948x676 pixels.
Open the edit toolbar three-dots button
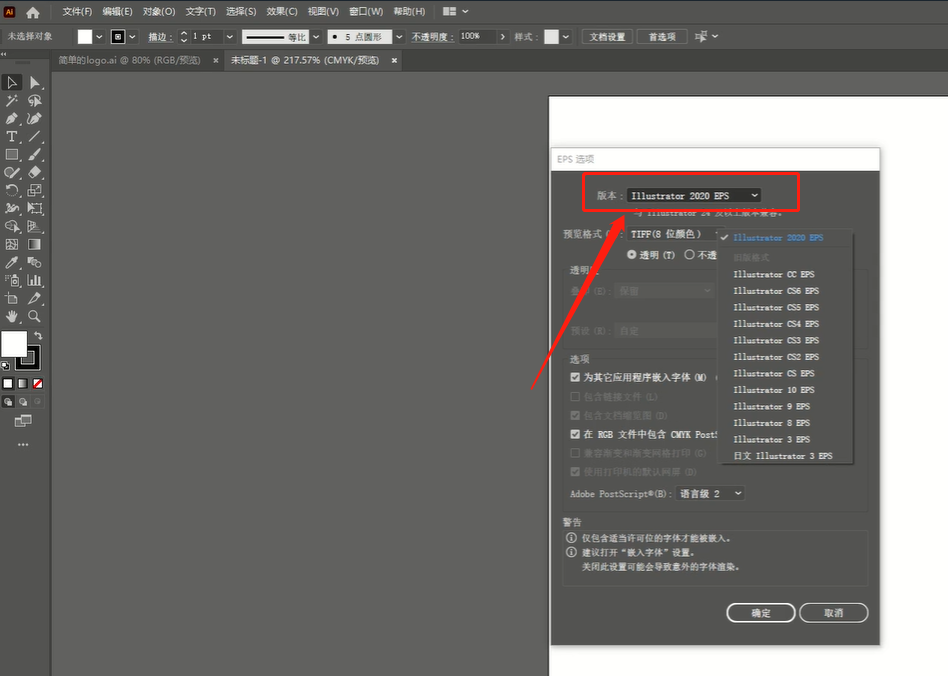click(x=23, y=444)
